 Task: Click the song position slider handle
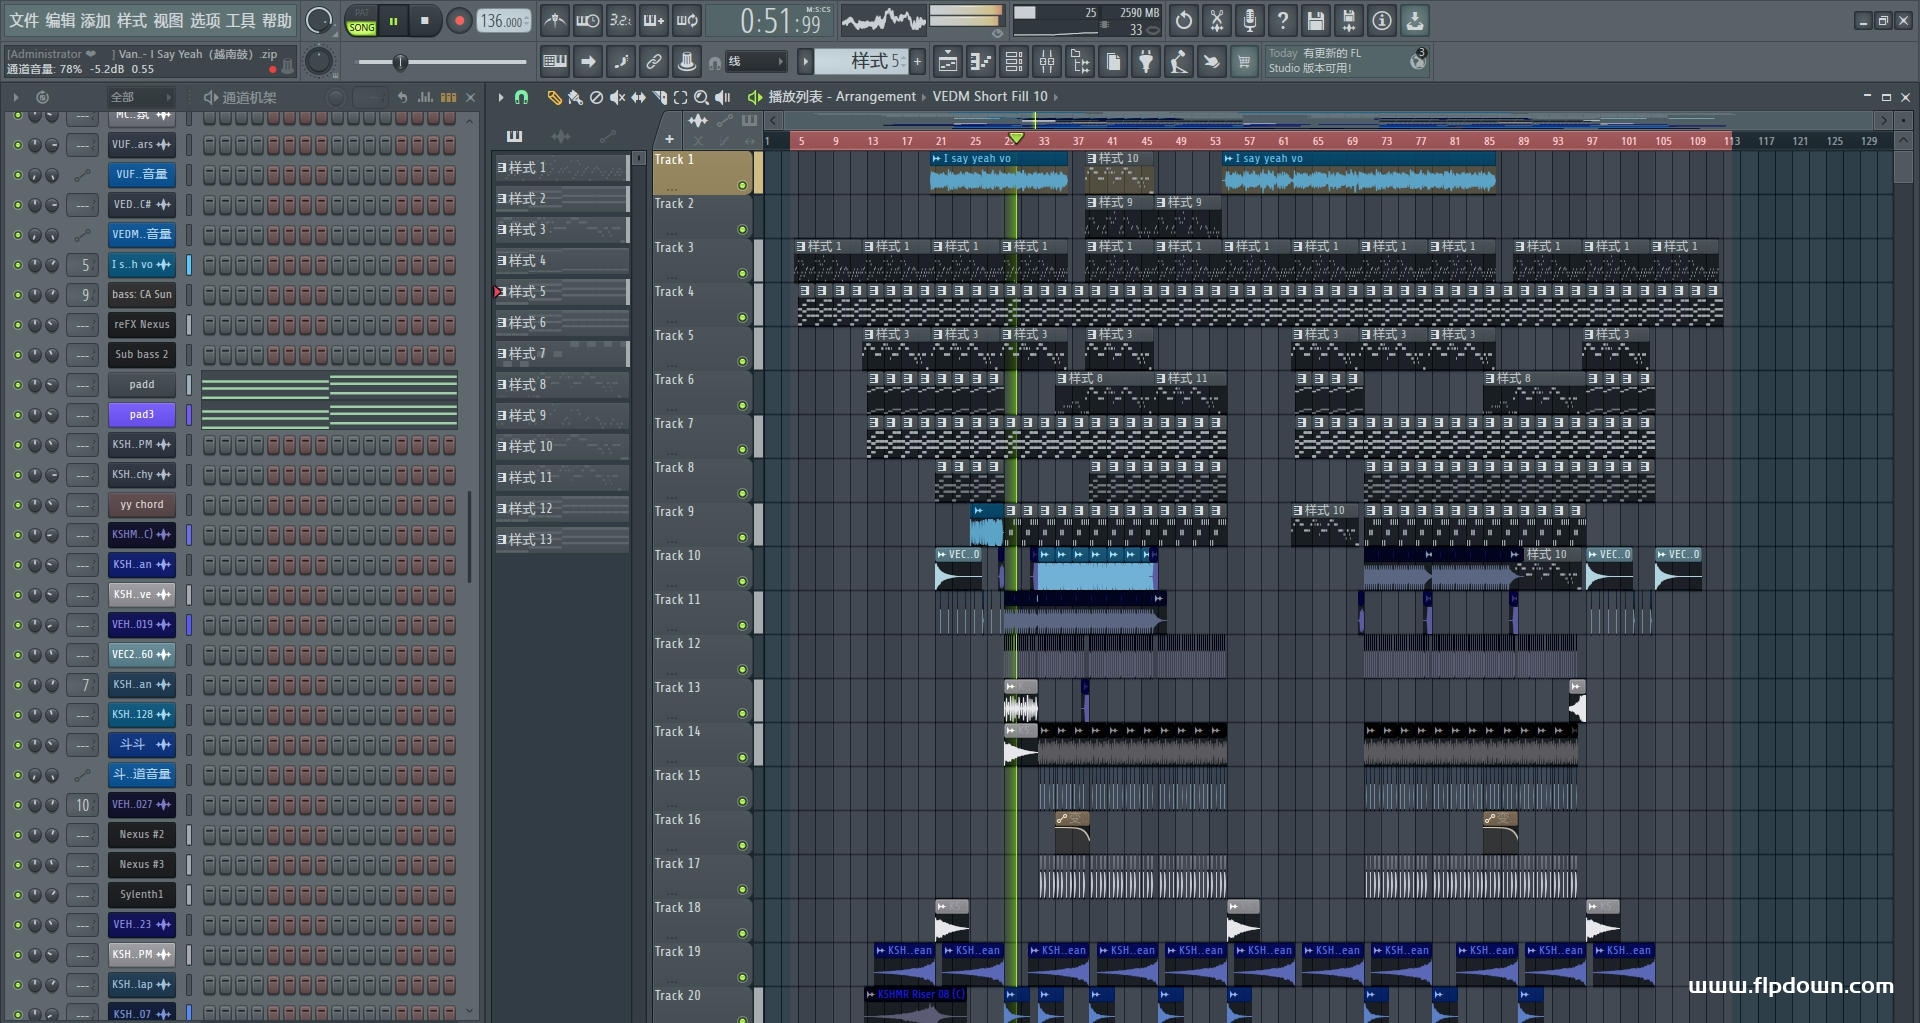click(x=400, y=63)
